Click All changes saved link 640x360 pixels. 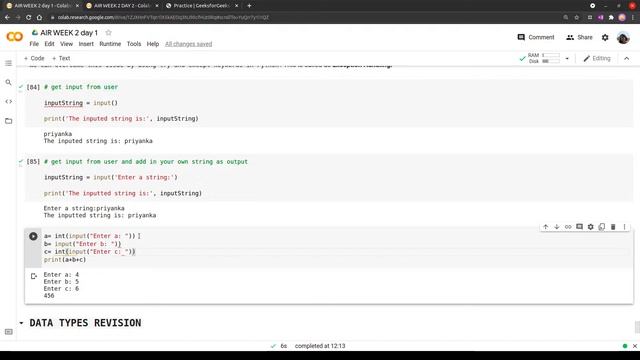[189, 44]
